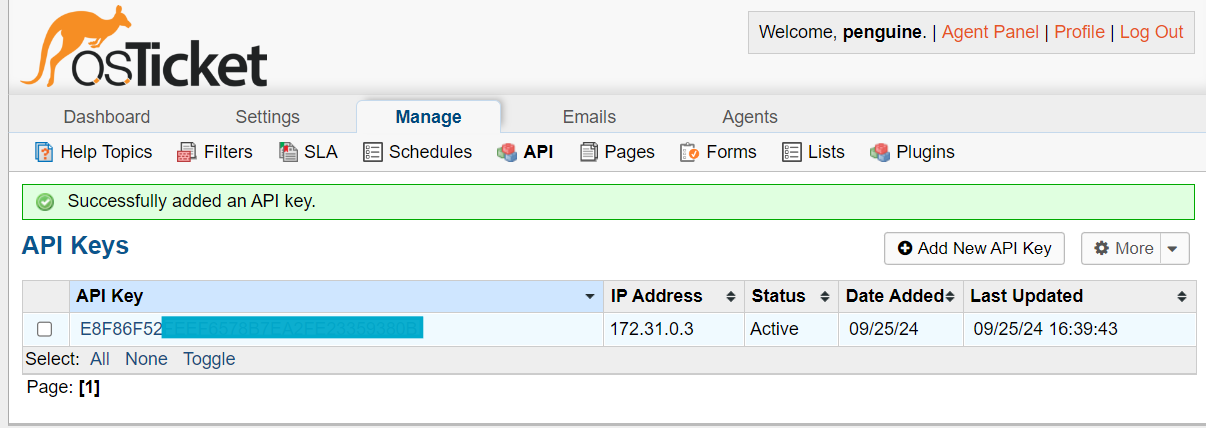1206x428 pixels.
Task: Expand the More dropdown caret
Action: coord(1175,248)
